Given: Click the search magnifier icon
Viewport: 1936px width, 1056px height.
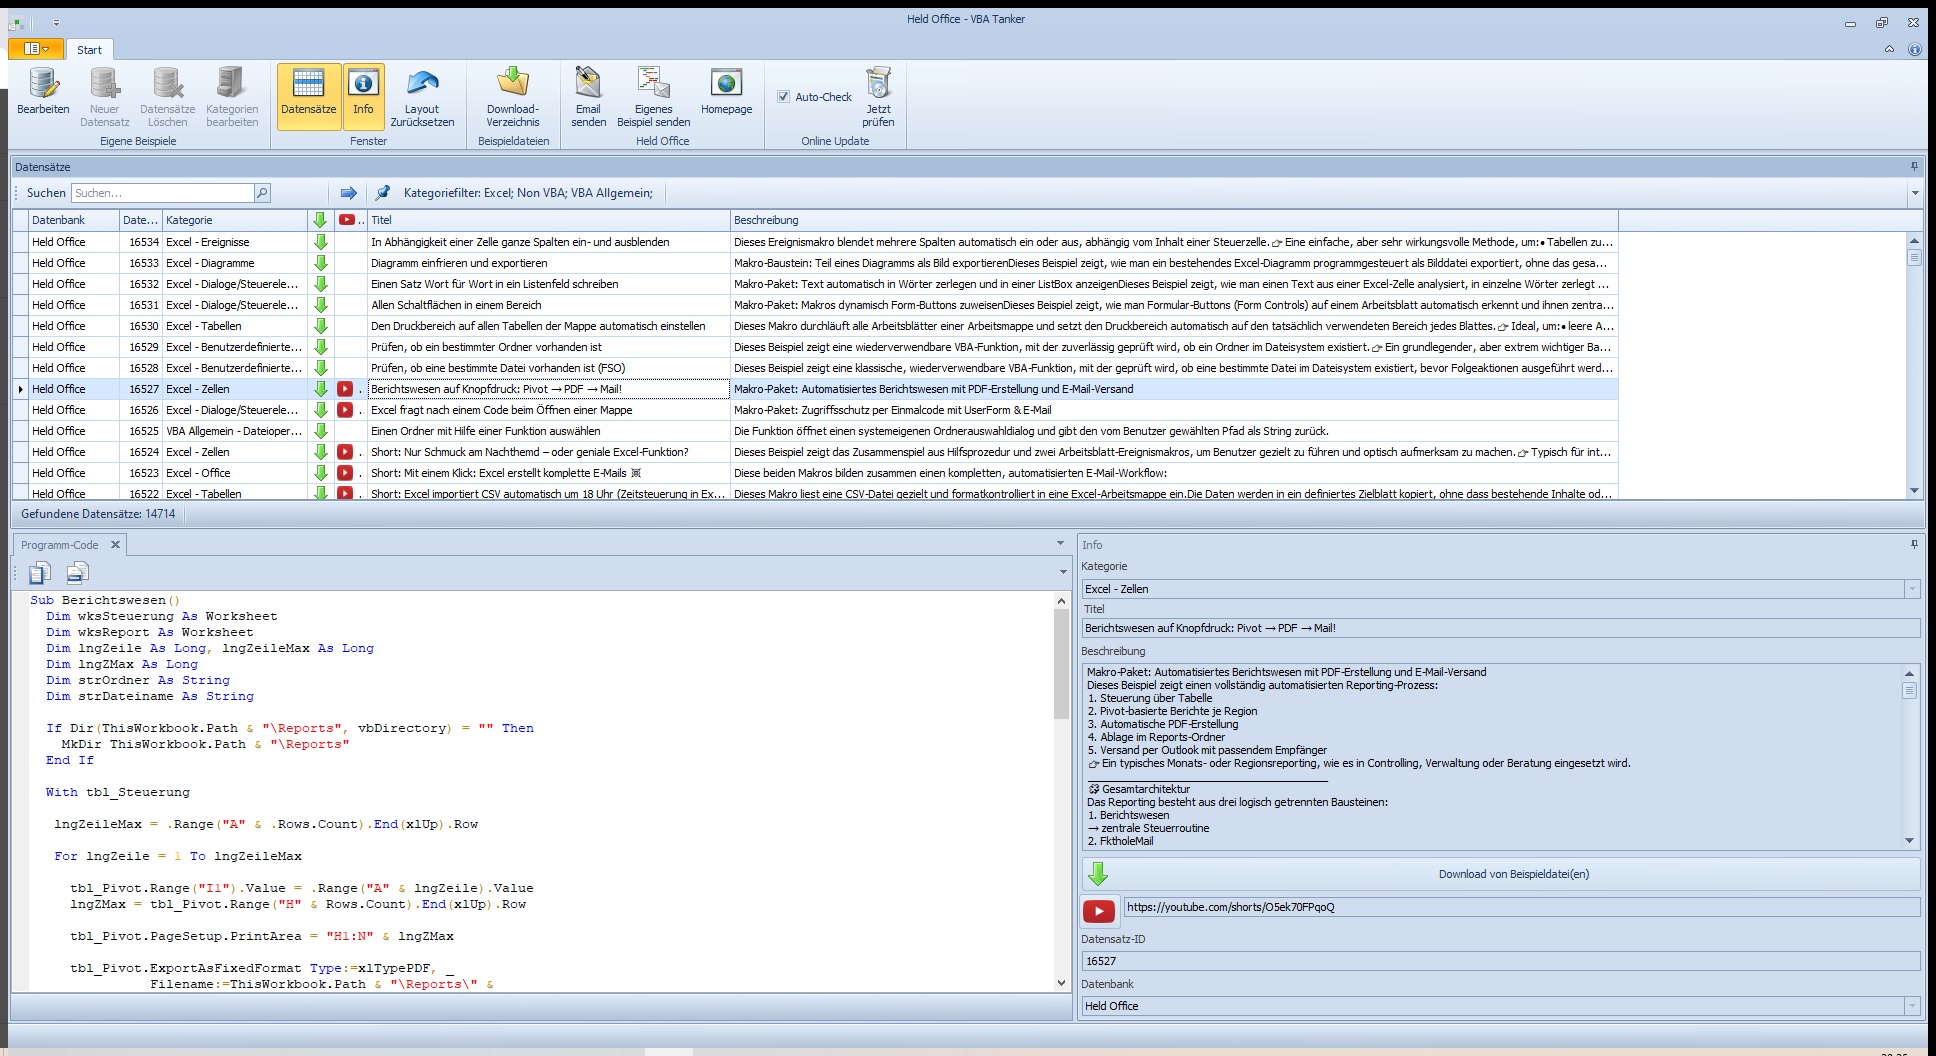Looking at the screenshot, I should [x=262, y=193].
